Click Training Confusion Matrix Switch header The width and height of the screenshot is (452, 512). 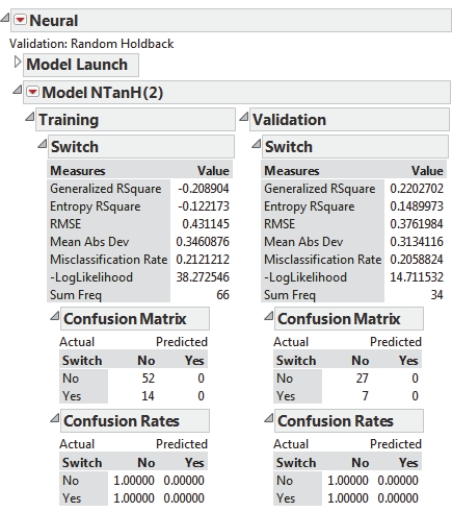[82, 361]
